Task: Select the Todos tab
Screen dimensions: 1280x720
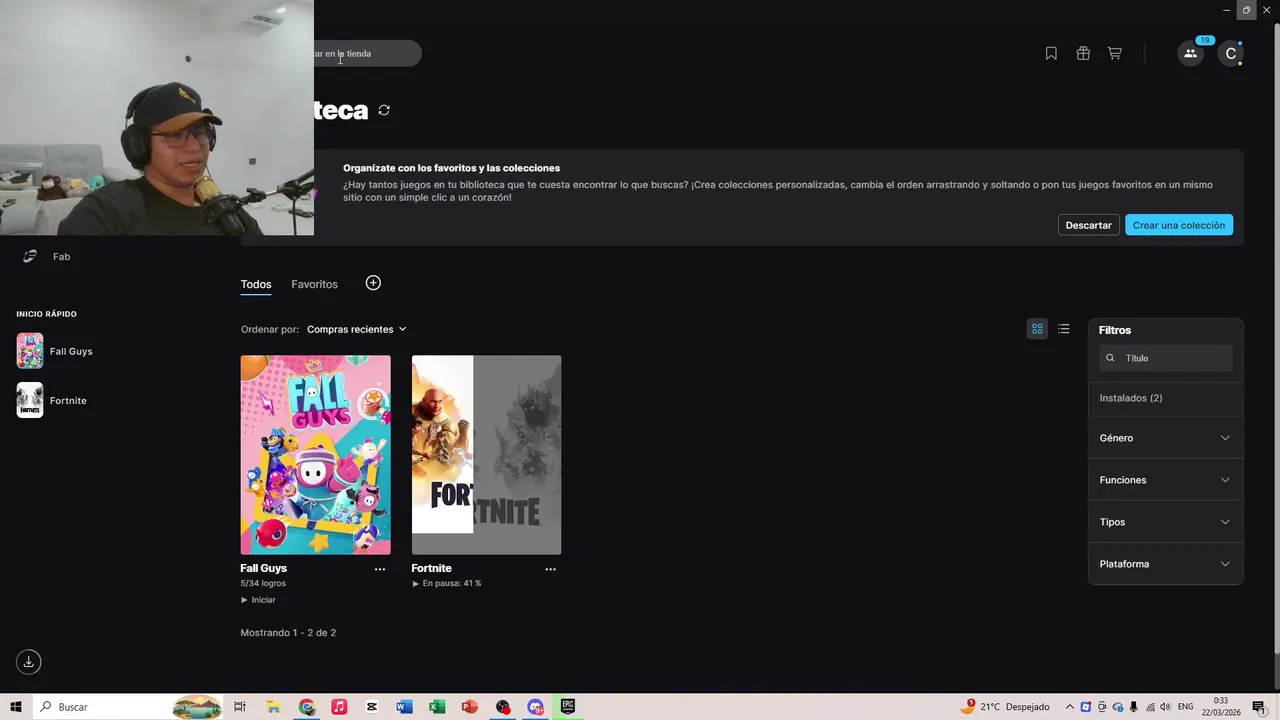Action: (x=256, y=284)
